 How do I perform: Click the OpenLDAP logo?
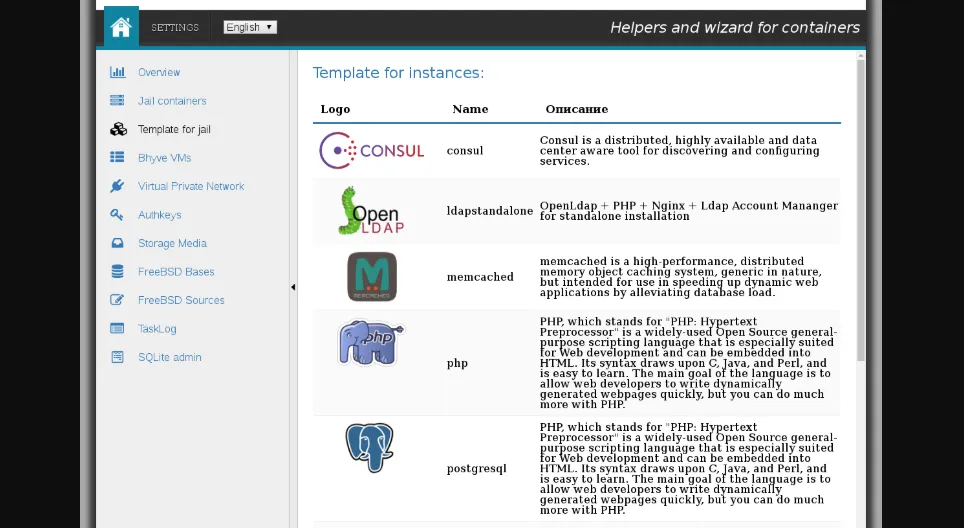click(371, 210)
